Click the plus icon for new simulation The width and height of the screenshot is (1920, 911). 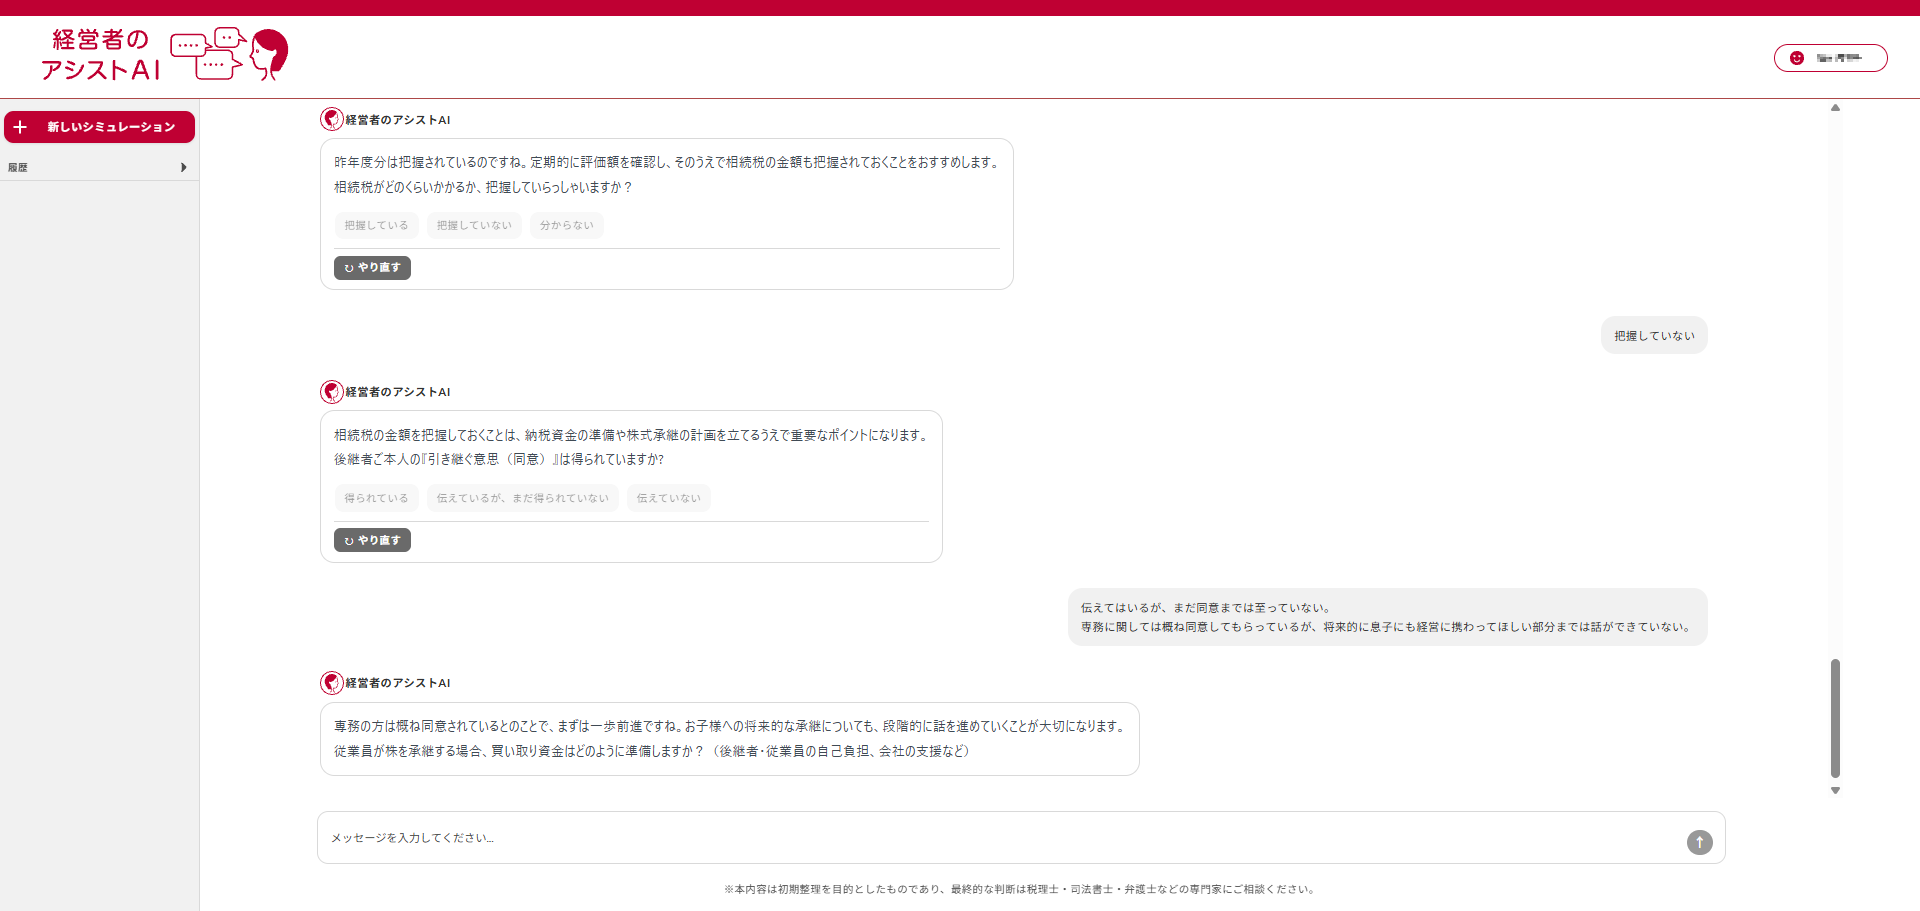point(20,127)
